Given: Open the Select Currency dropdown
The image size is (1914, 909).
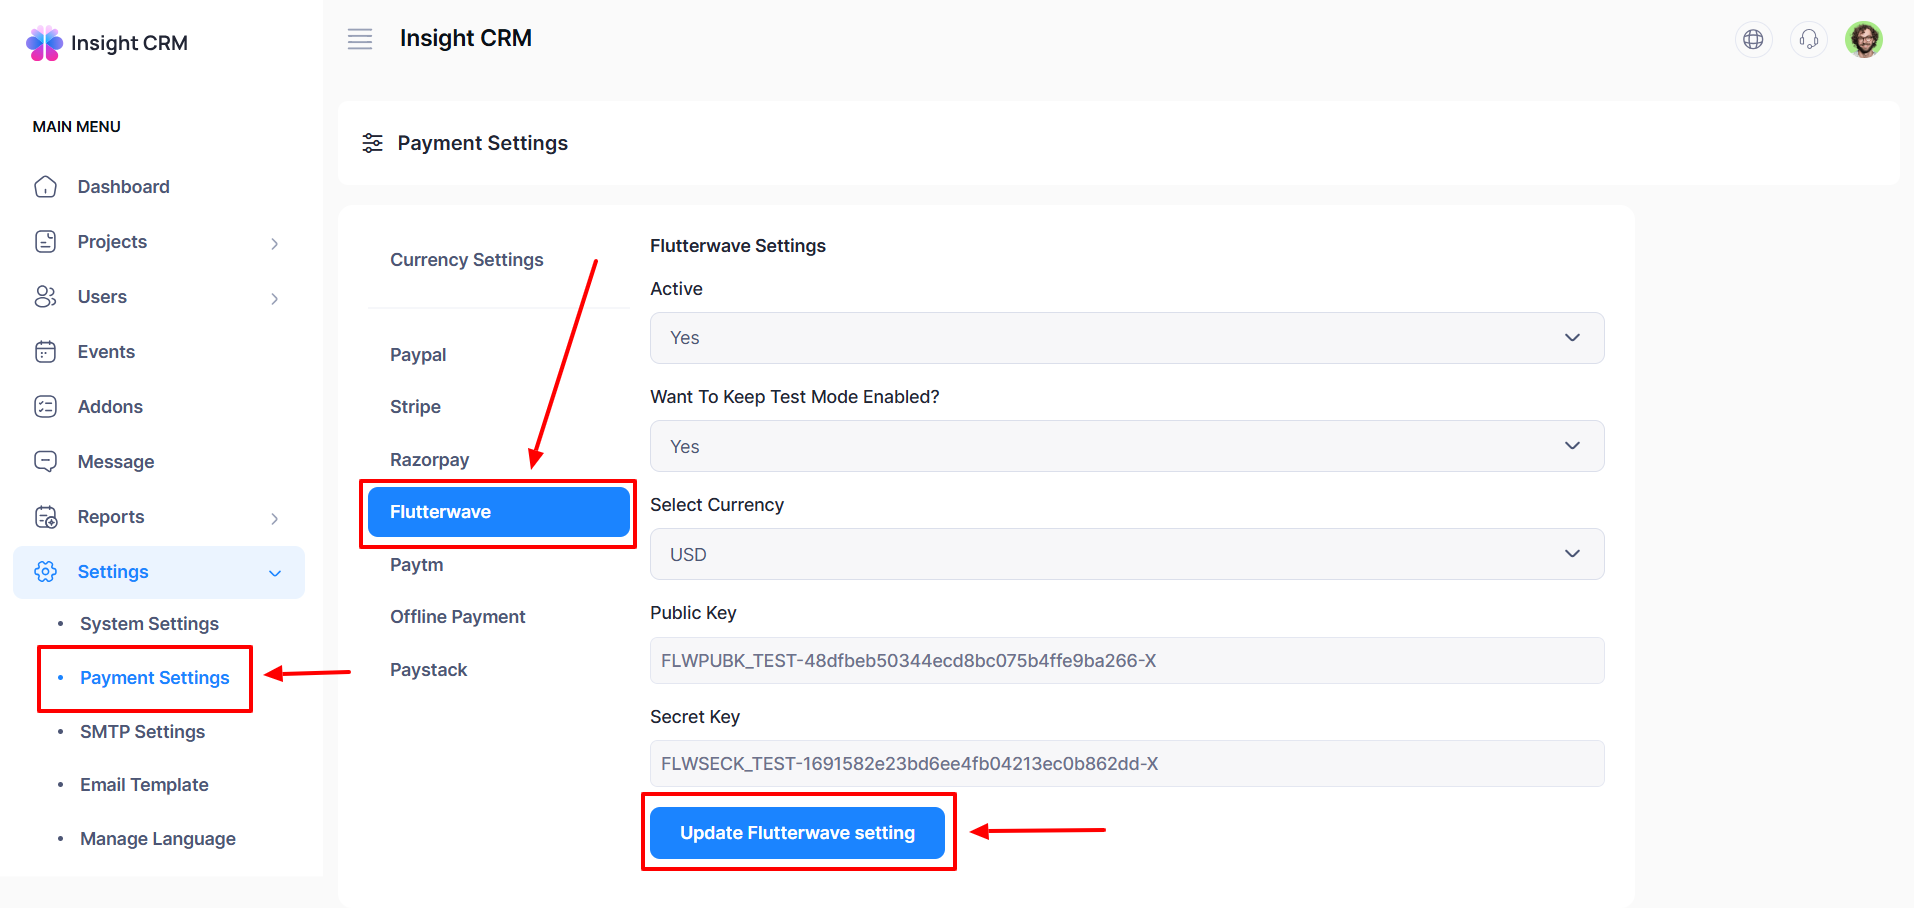Looking at the screenshot, I should tap(1126, 554).
